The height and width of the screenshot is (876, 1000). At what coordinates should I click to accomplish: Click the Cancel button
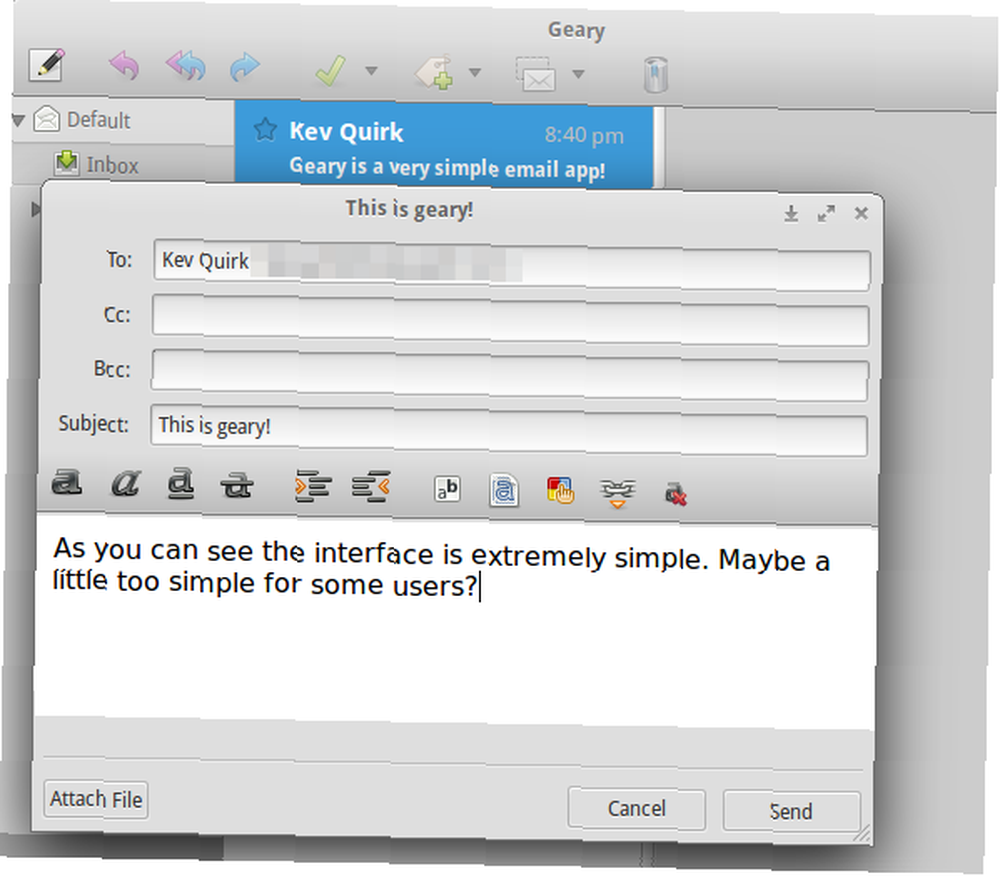[x=636, y=808]
